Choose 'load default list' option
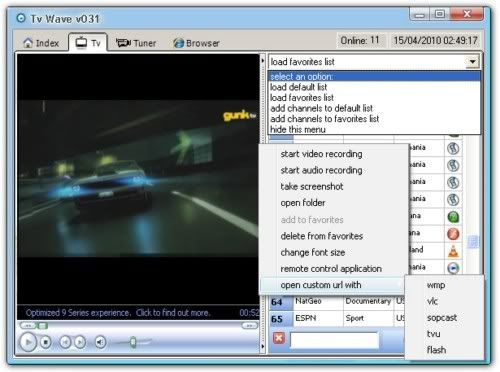The image size is (500, 372). (298, 87)
